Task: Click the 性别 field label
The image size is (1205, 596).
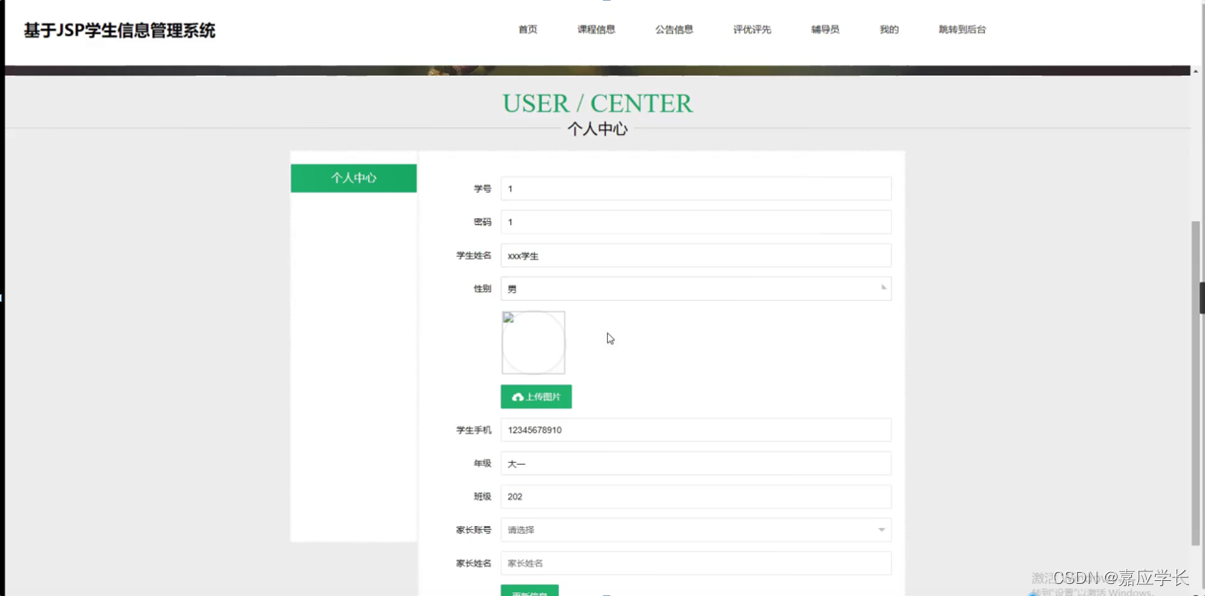Action: [x=482, y=289]
